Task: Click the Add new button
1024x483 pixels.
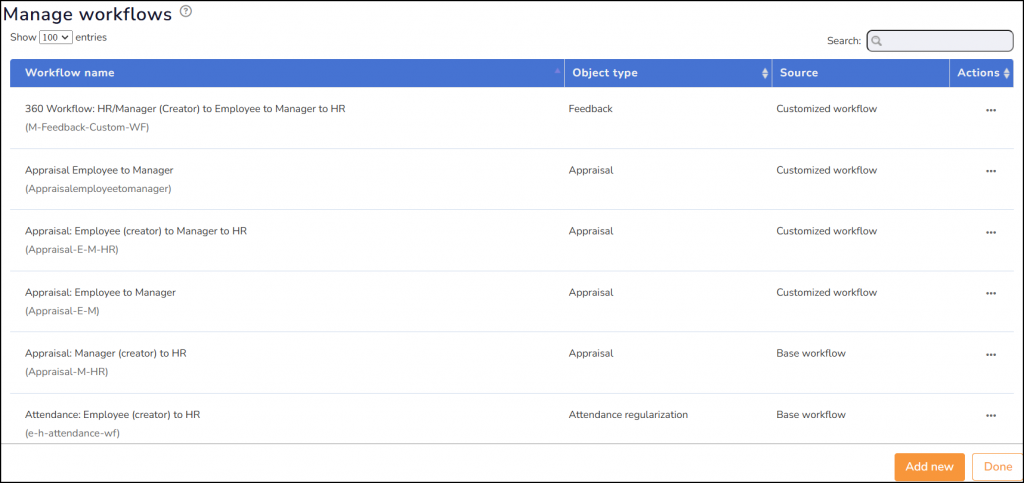Action: 929,467
